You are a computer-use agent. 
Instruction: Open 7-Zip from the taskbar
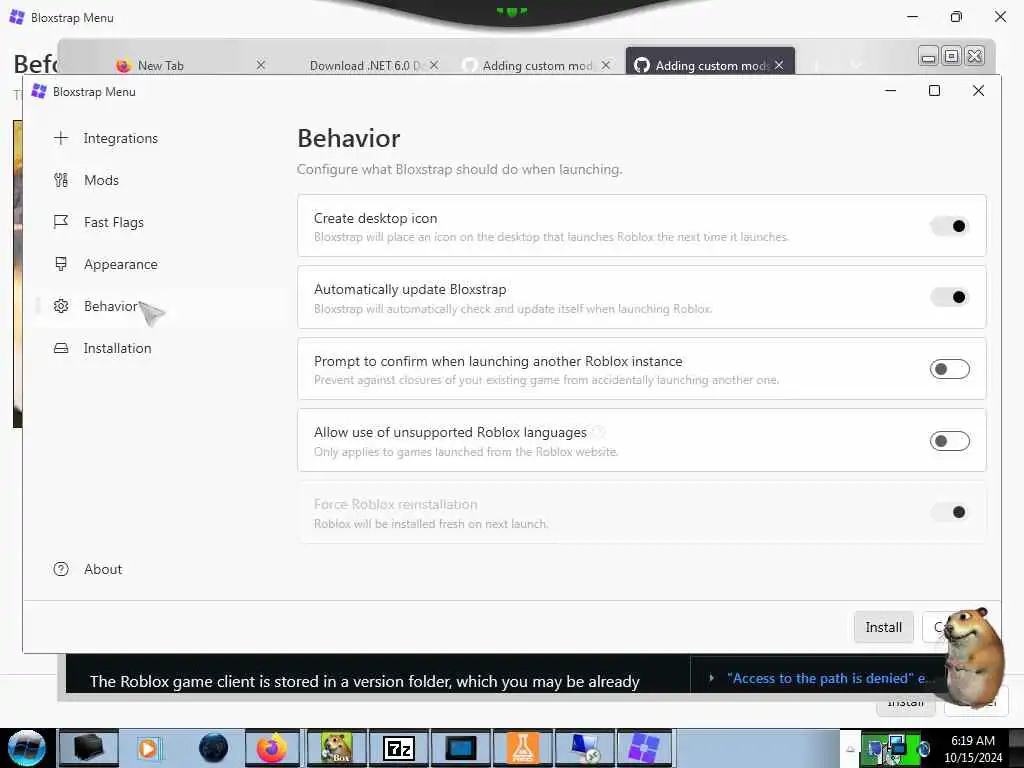click(x=398, y=748)
